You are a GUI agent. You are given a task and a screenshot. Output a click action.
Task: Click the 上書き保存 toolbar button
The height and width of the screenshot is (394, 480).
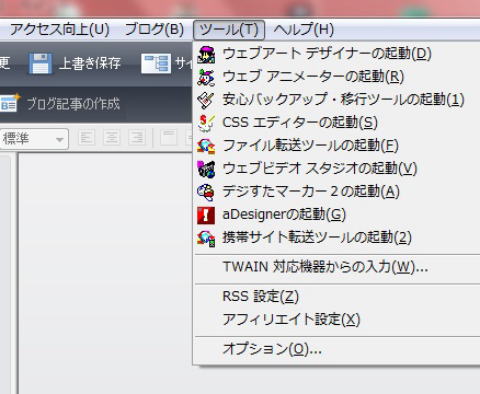click(x=75, y=63)
